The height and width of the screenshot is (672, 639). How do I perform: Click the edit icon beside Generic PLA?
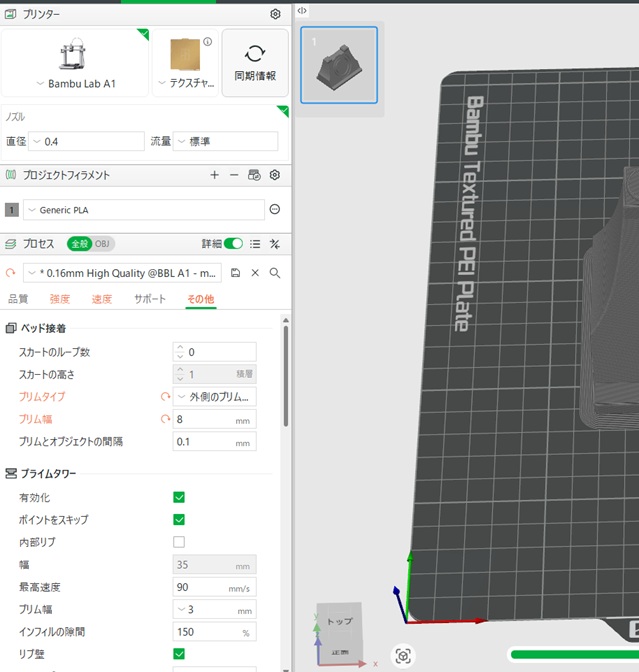coord(274,210)
